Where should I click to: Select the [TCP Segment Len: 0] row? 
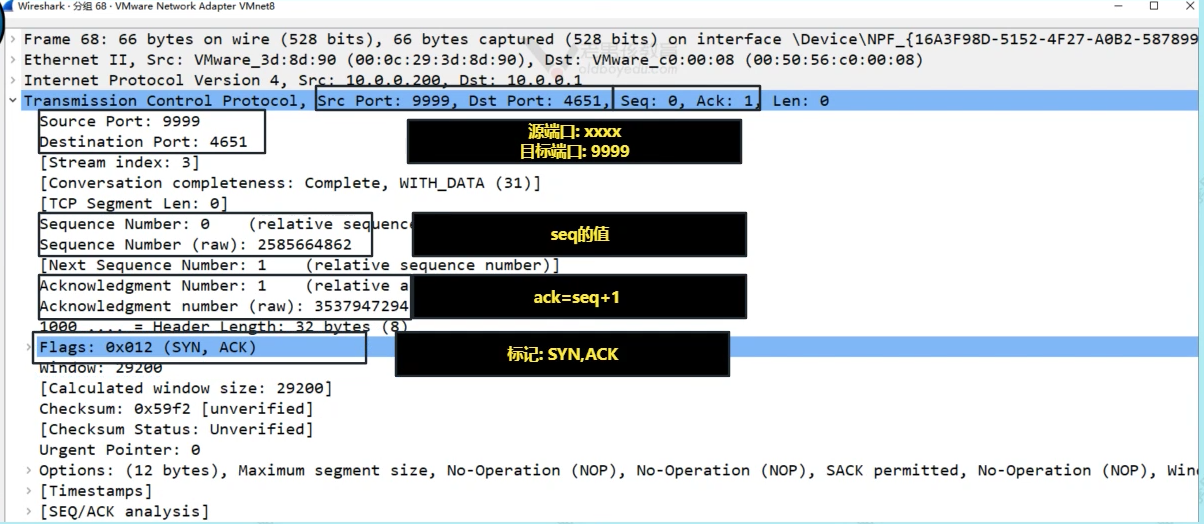point(133,203)
